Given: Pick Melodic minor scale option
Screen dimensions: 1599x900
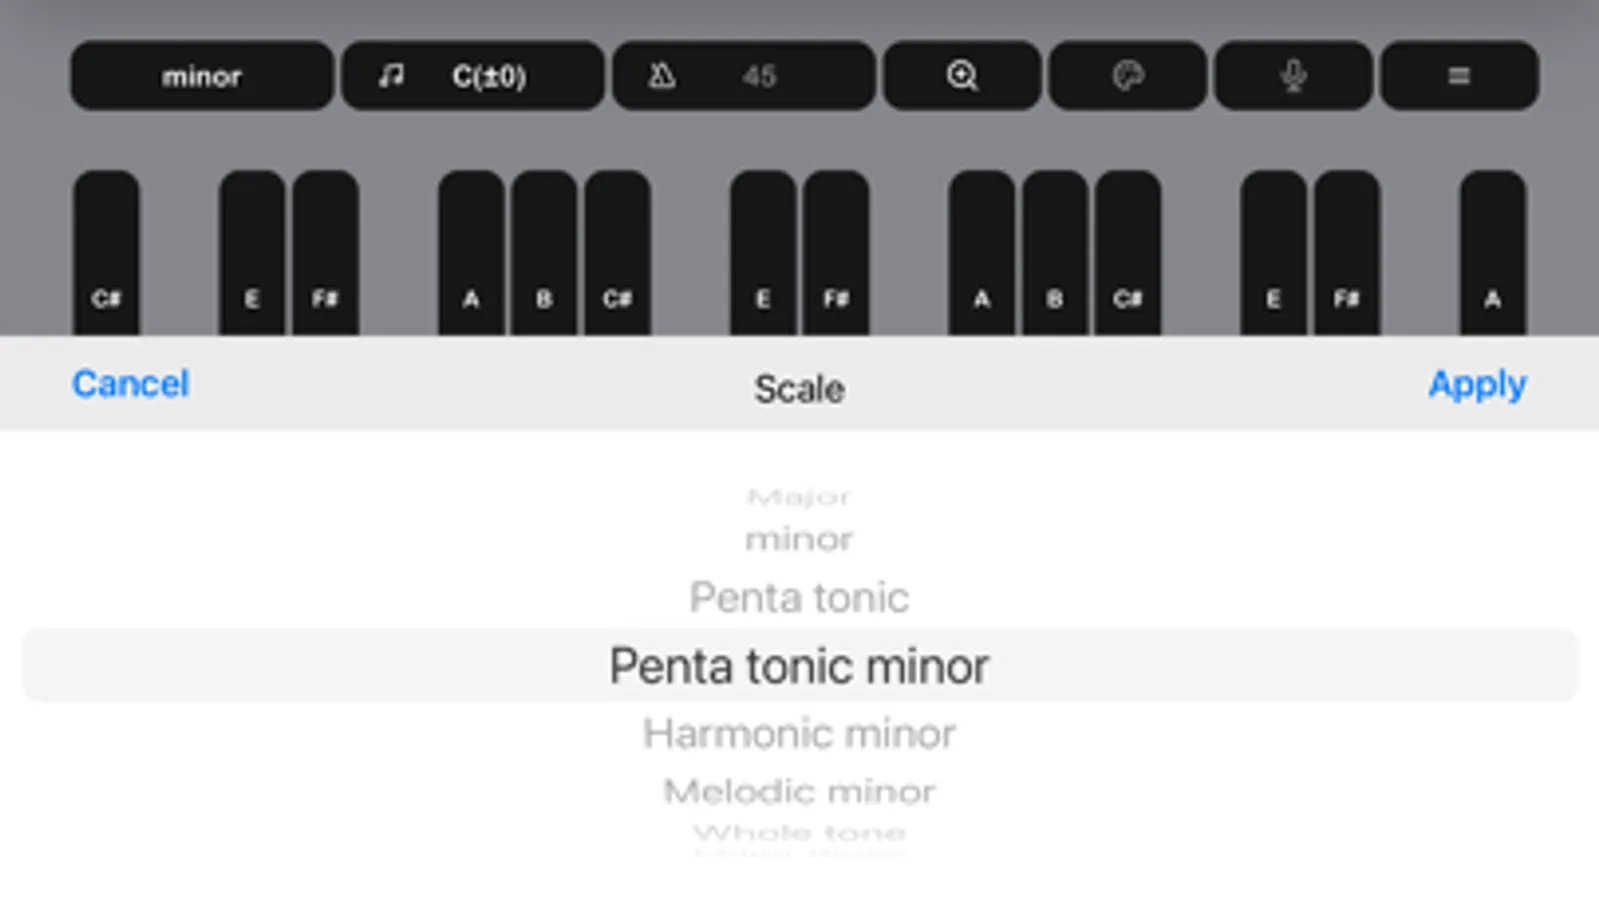Looking at the screenshot, I should (x=799, y=791).
